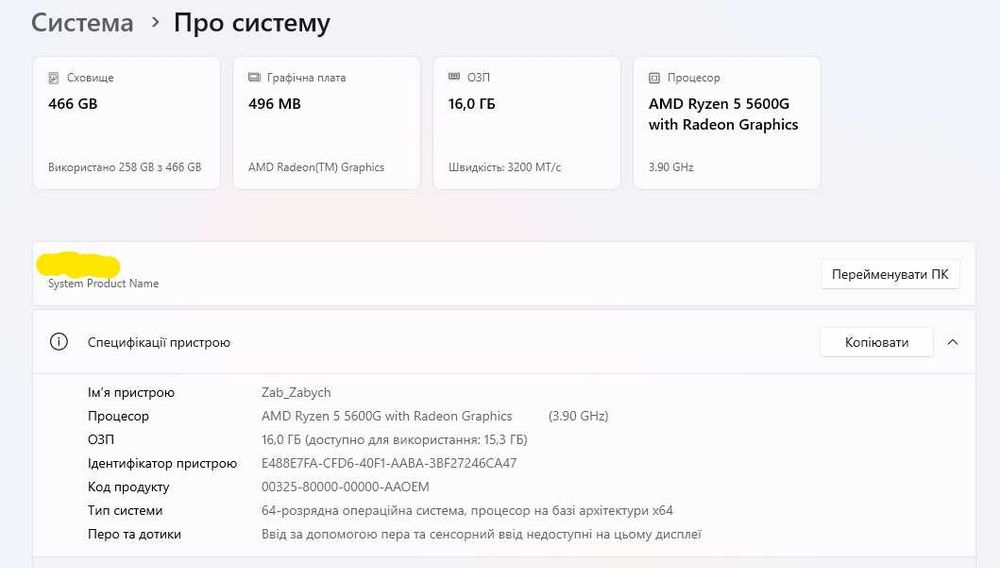Click the Ідентифікатор пристрою value
The image size is (1000, 568).
pyautogui.click(x=388, y=463)
